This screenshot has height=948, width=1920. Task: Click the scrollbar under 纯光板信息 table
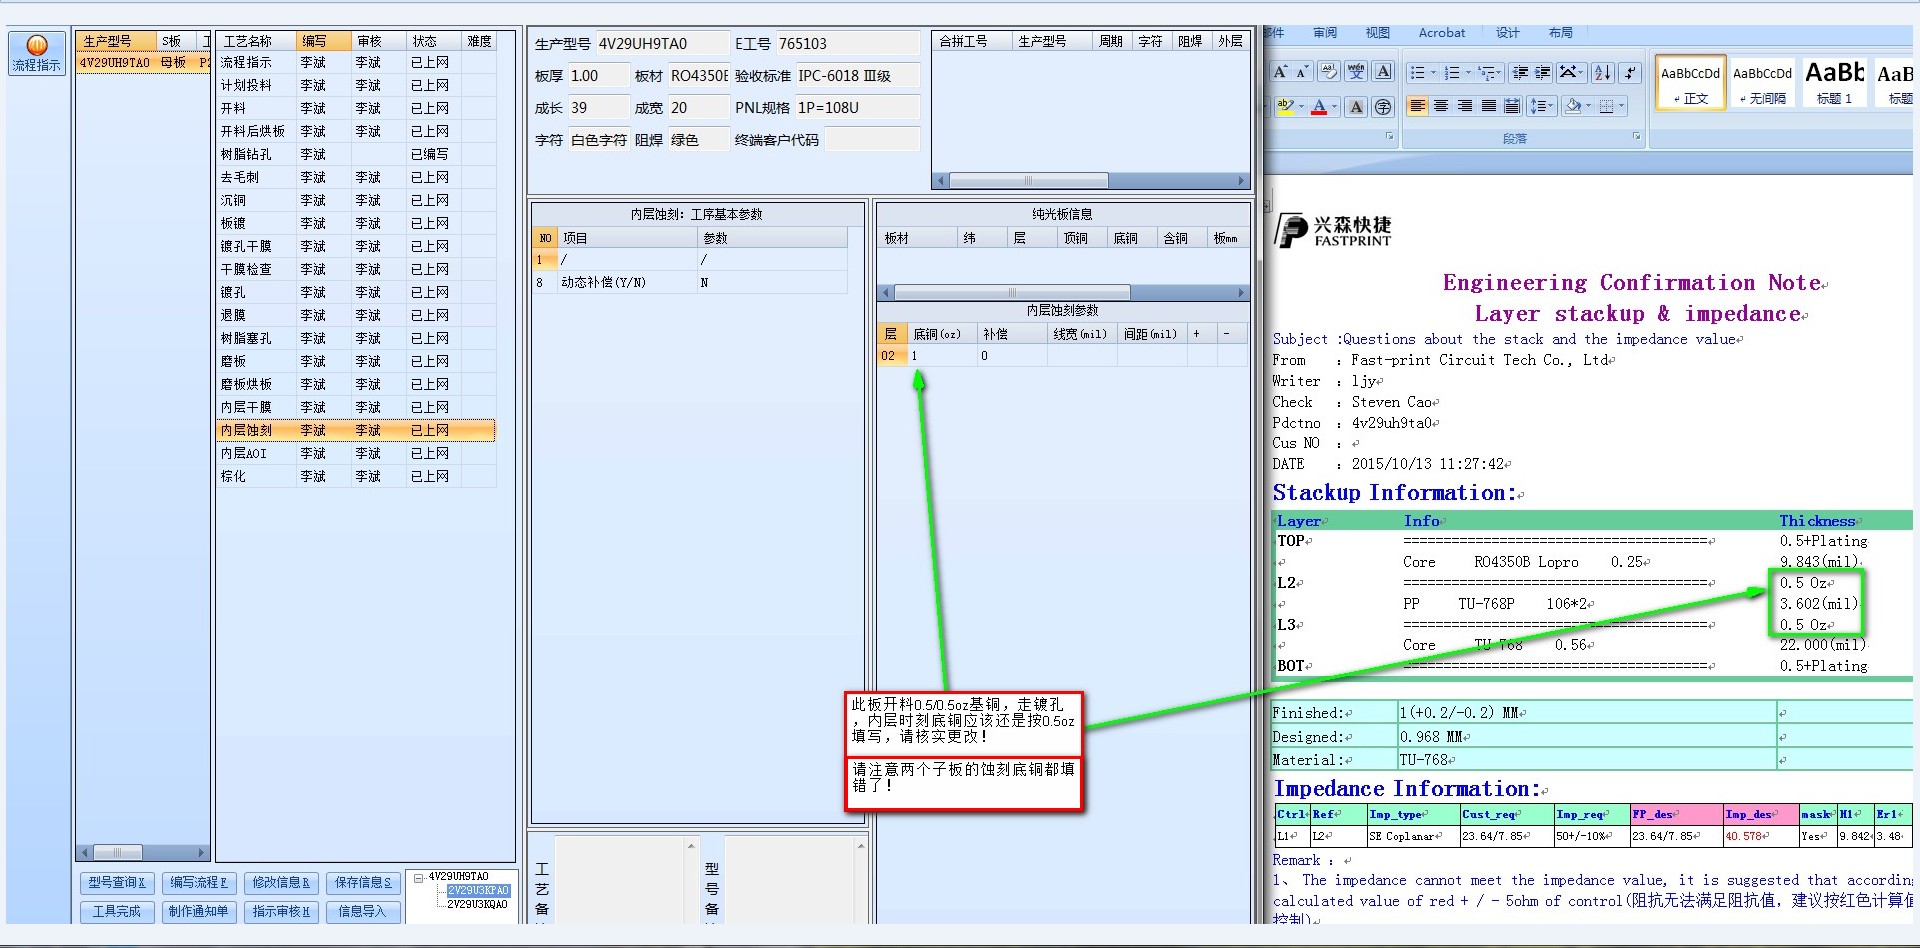[1063, 293]
